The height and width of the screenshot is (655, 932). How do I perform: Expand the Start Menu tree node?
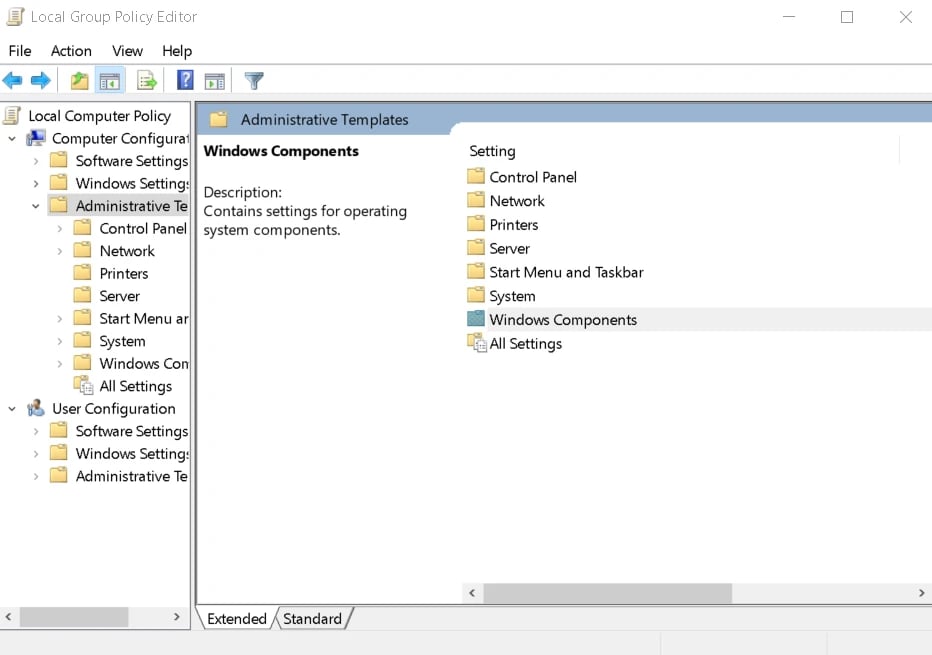point(59,319)
